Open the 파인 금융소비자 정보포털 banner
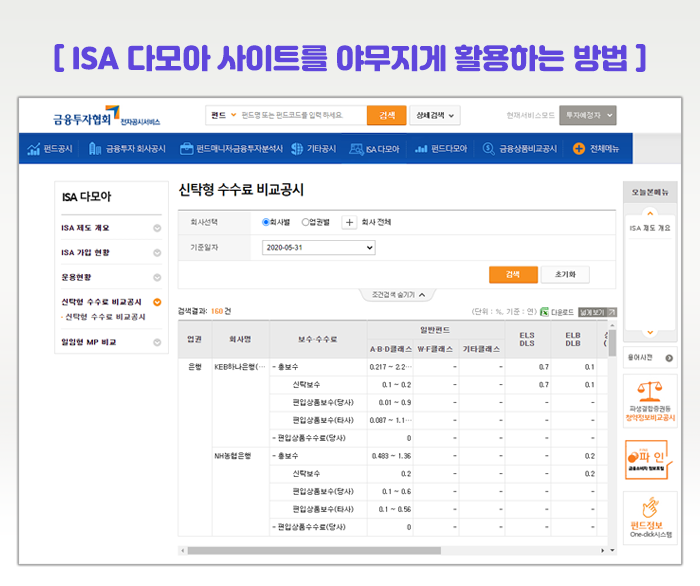The image size is (700, 586). [650, 457]
